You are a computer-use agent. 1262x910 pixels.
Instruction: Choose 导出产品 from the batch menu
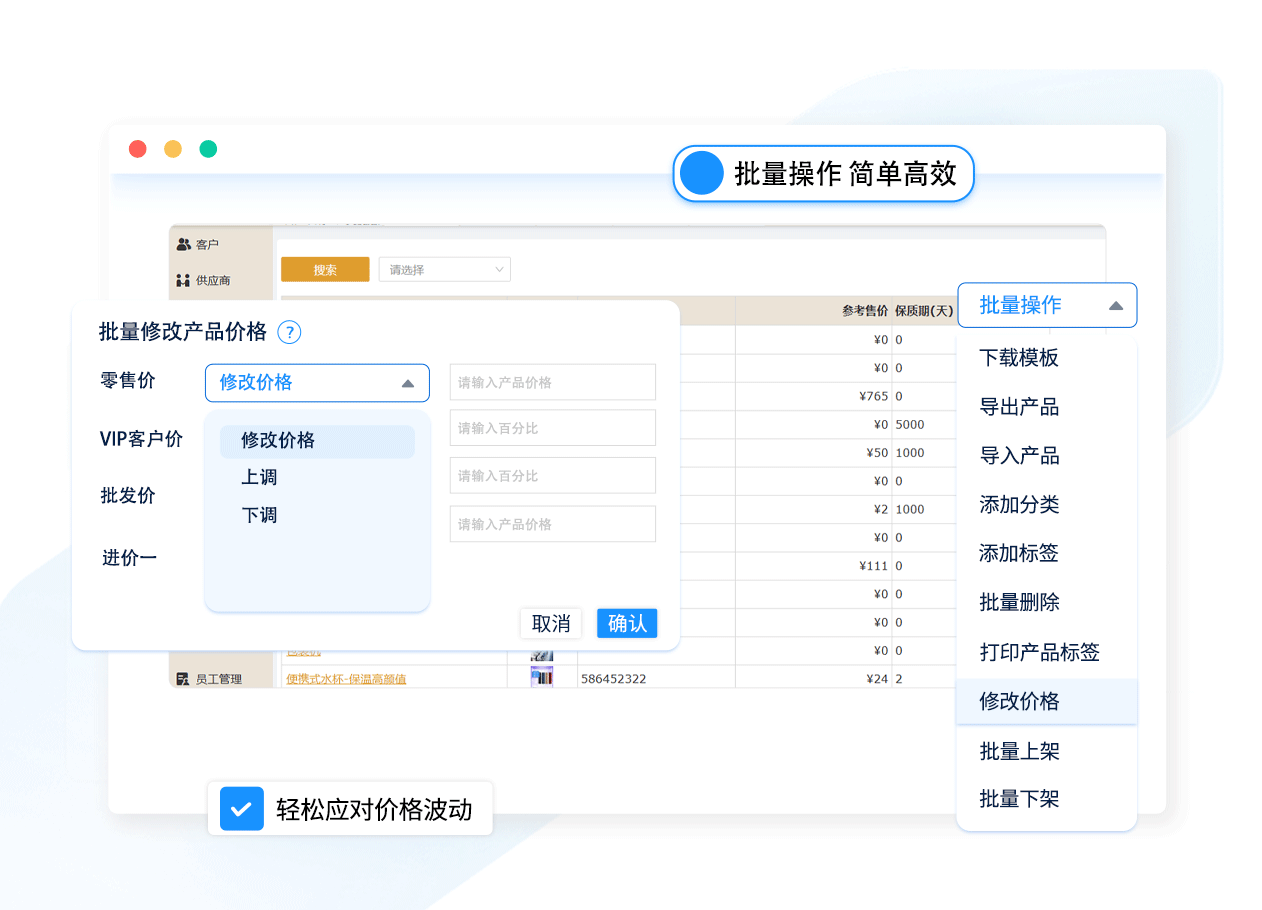tap(1019, 407)
